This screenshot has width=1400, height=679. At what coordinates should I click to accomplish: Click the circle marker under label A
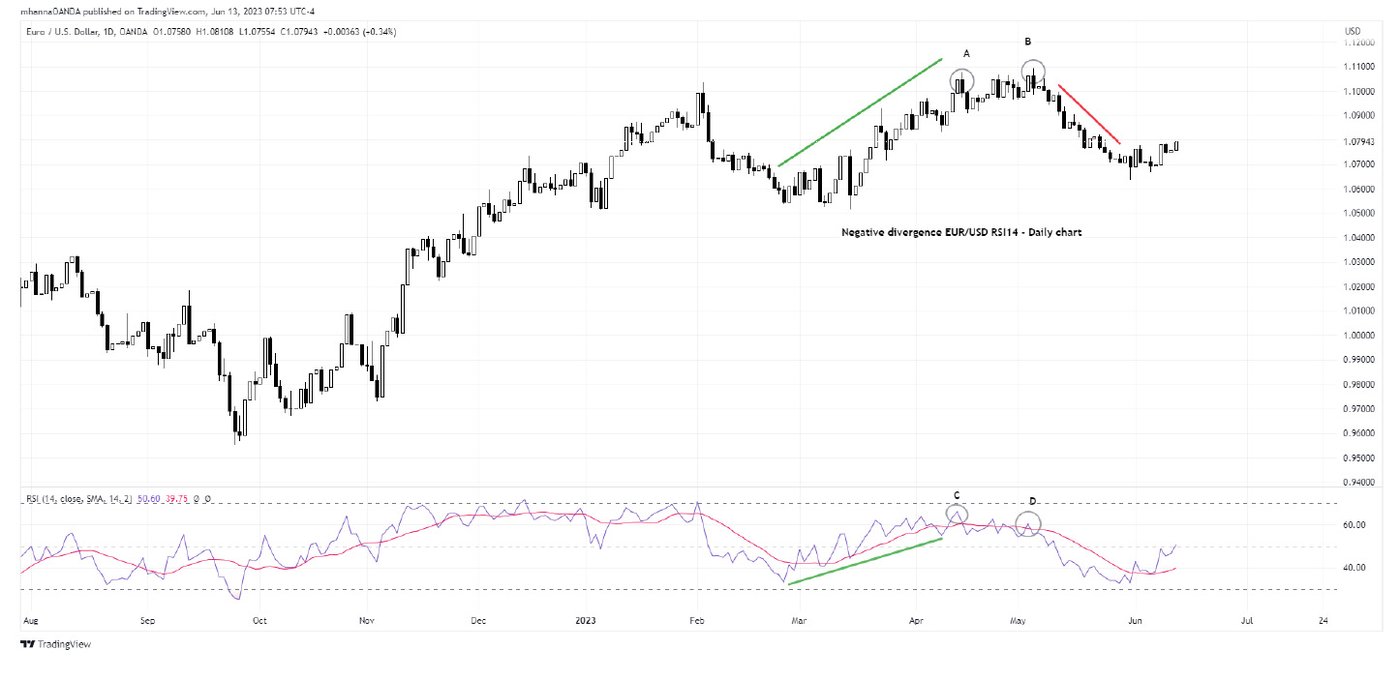[961, 81]
